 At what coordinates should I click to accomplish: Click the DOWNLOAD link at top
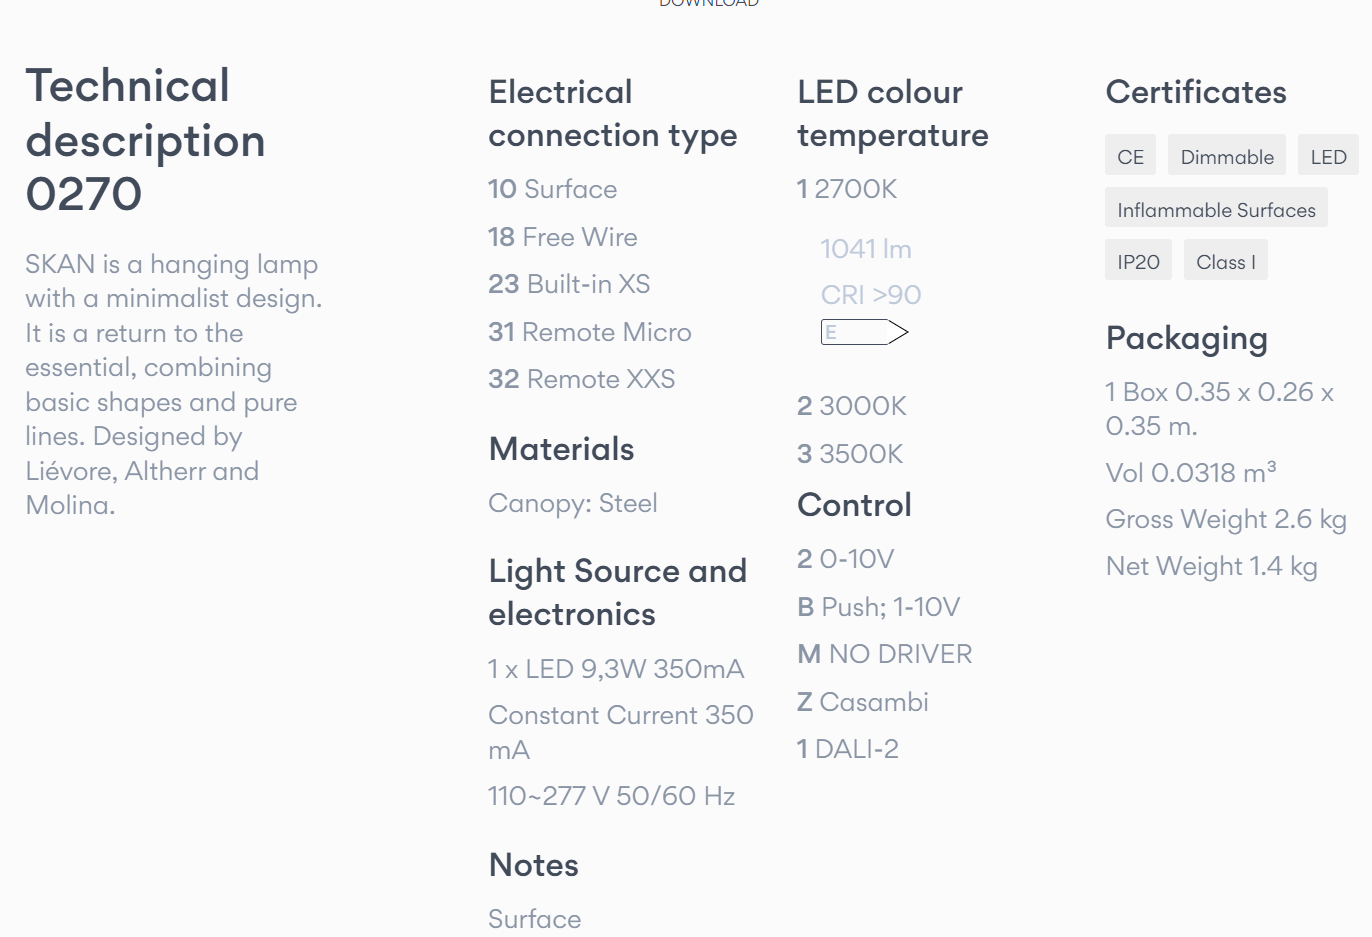click(x=708, y=3)
